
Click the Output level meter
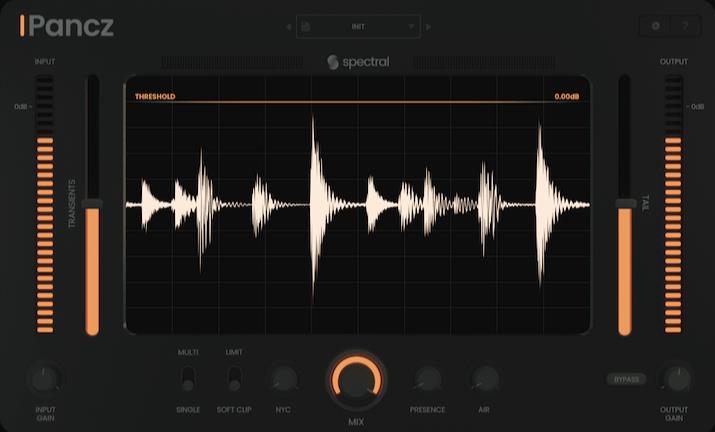click(x=674, y=204)
